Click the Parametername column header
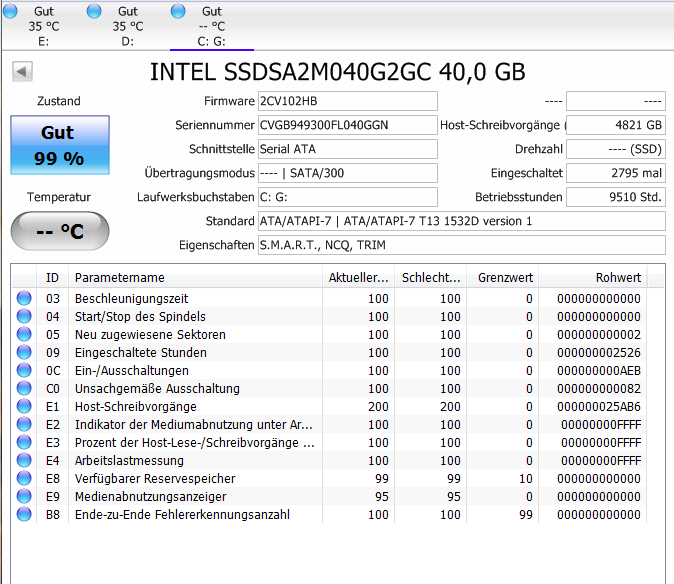Screen dimensions: 674x584 (195, 278)
